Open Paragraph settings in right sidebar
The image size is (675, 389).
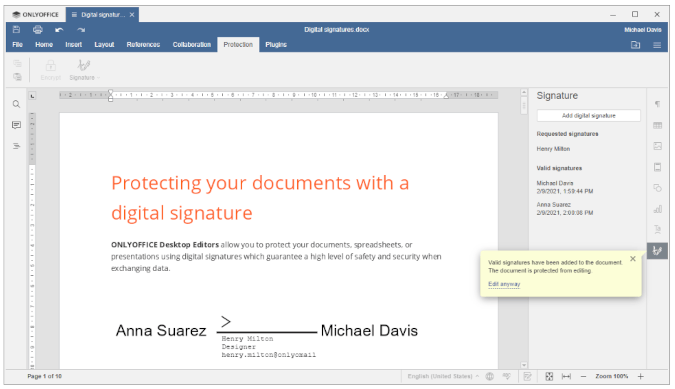coord(657,104)
